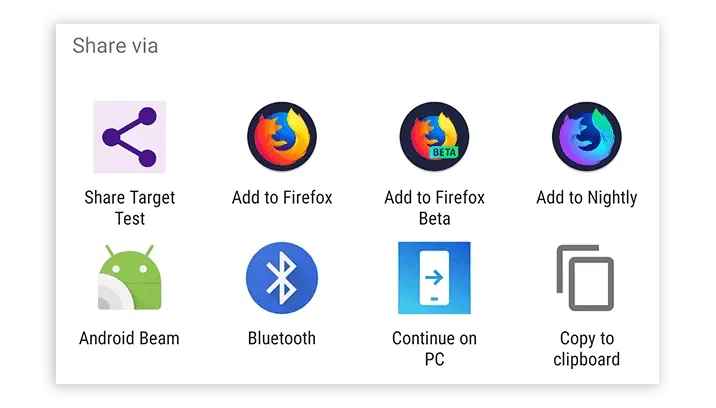Click the 'Bluetooth' text label
716x408 pixels.
282,339
